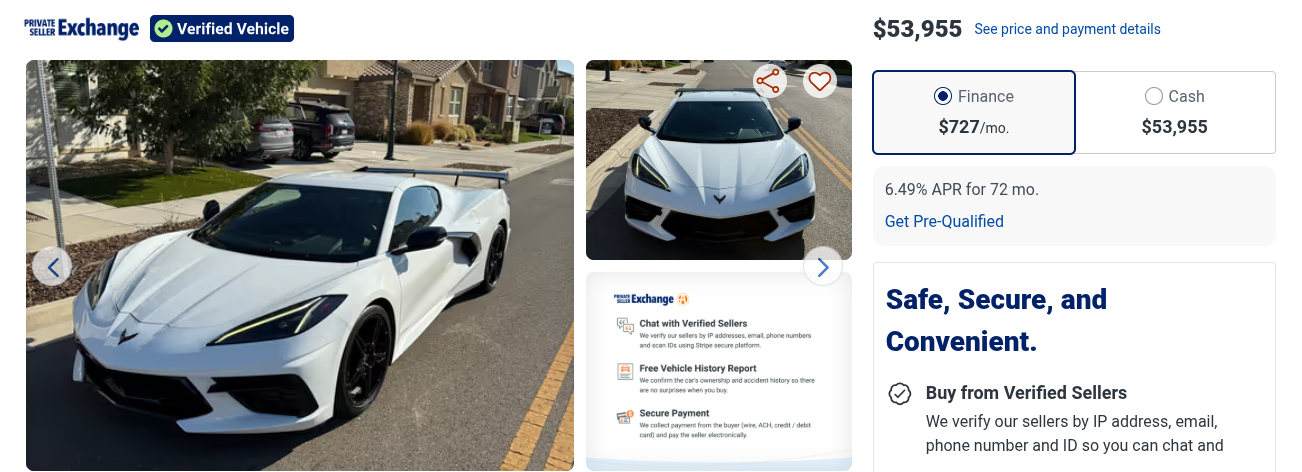
Task: Select the Finance payment radio button
Action: (942, 96)
